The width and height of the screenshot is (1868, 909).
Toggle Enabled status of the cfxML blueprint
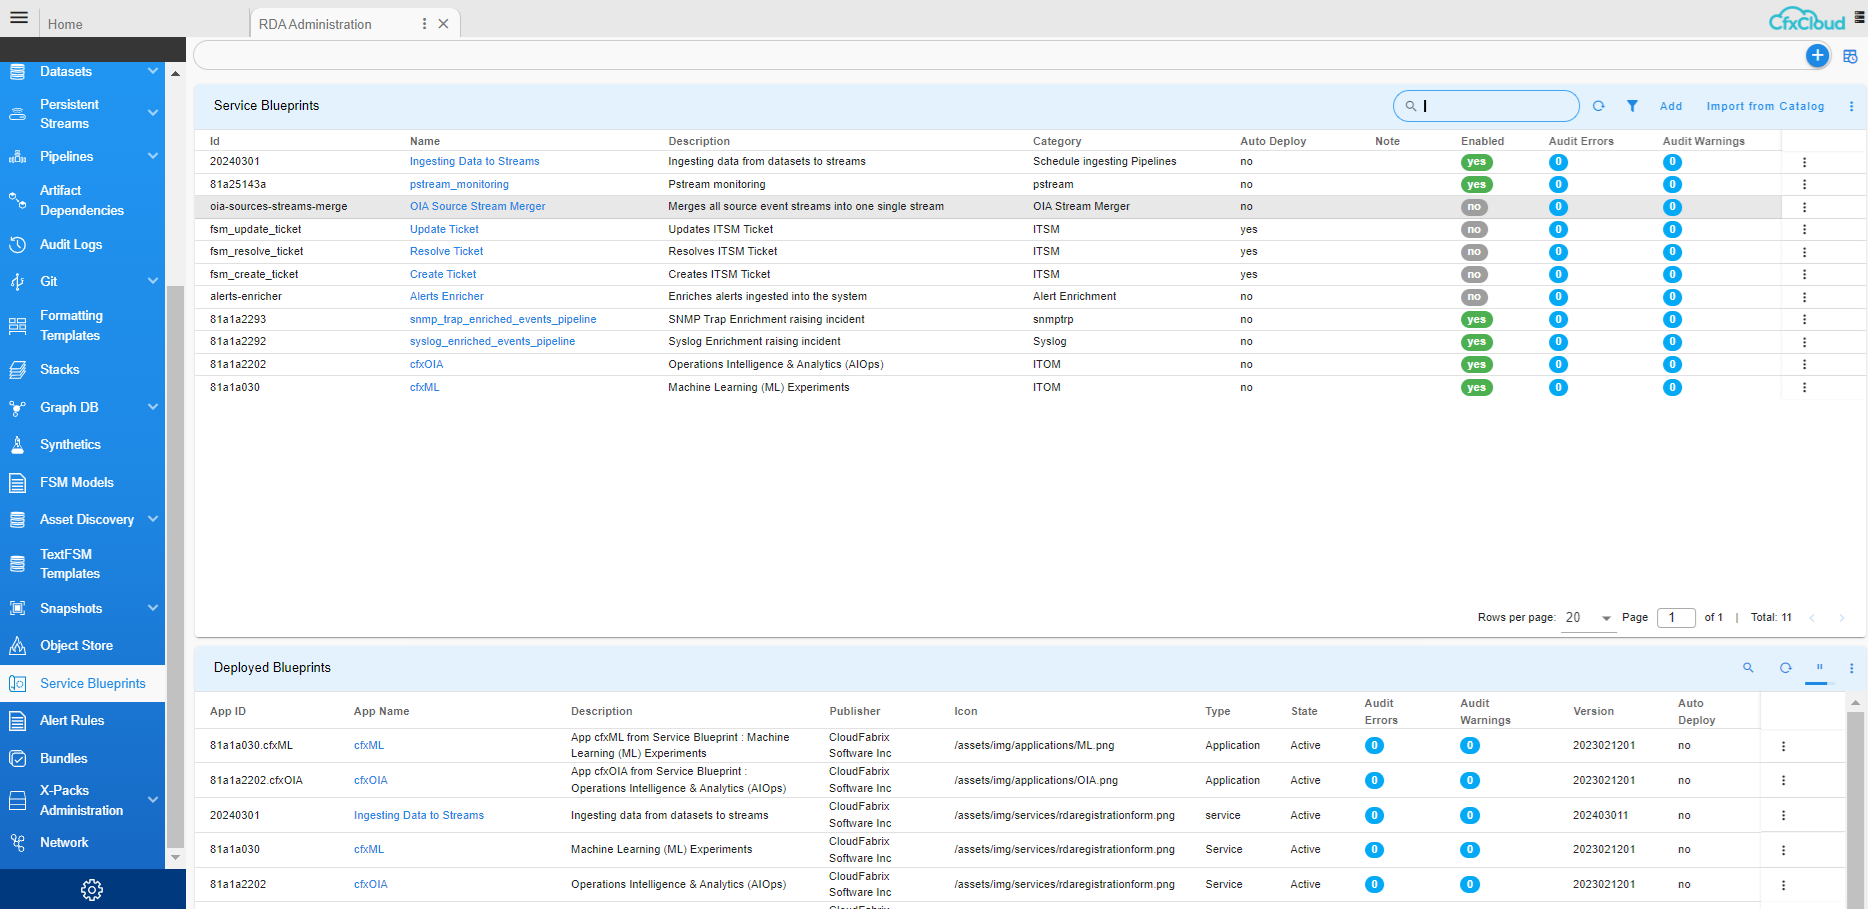(1476, 388)
